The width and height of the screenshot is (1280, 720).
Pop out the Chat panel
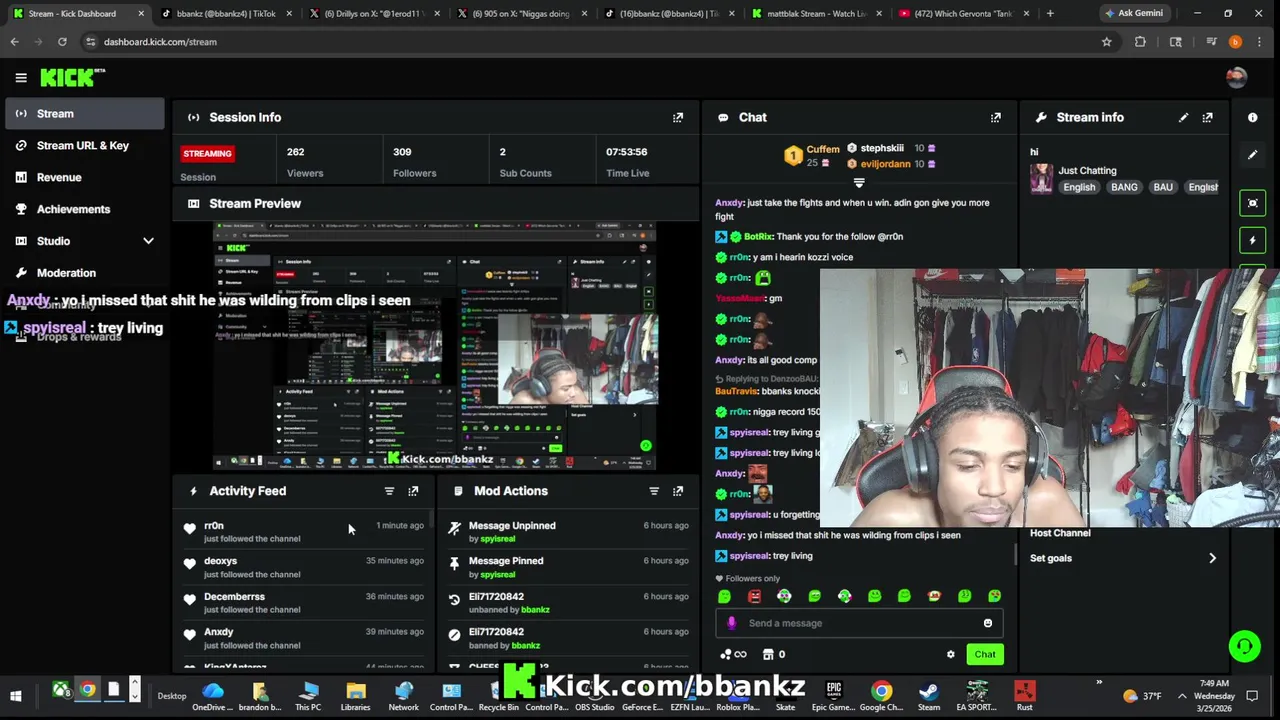coord(996,117)
